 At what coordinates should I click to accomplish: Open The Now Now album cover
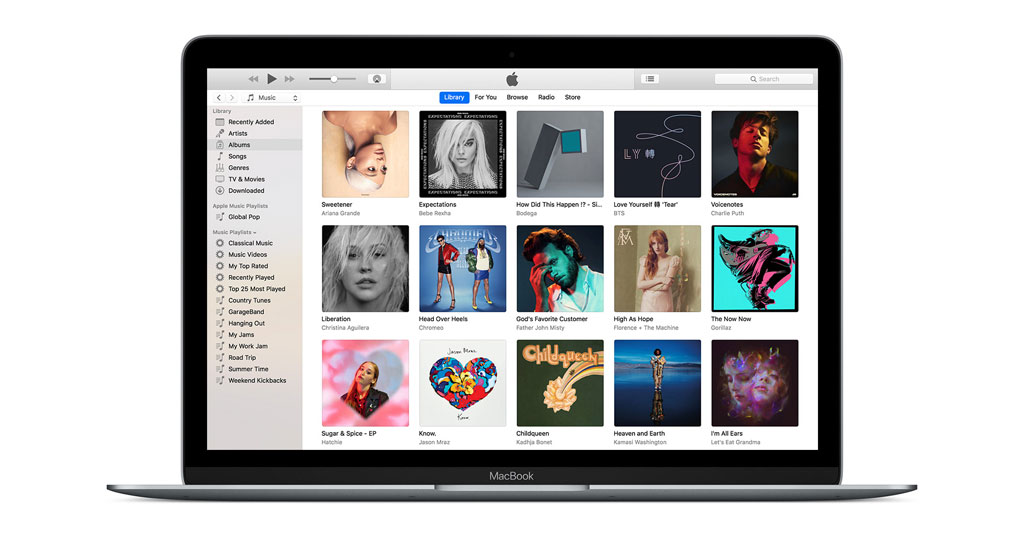tap(754, 268)
